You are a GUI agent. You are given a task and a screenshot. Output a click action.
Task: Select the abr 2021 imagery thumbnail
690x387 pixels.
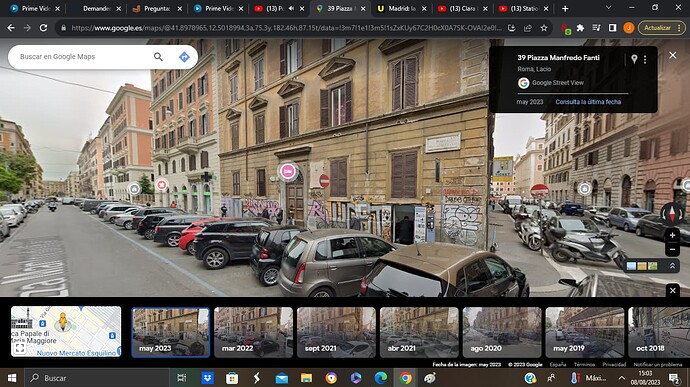419,332
